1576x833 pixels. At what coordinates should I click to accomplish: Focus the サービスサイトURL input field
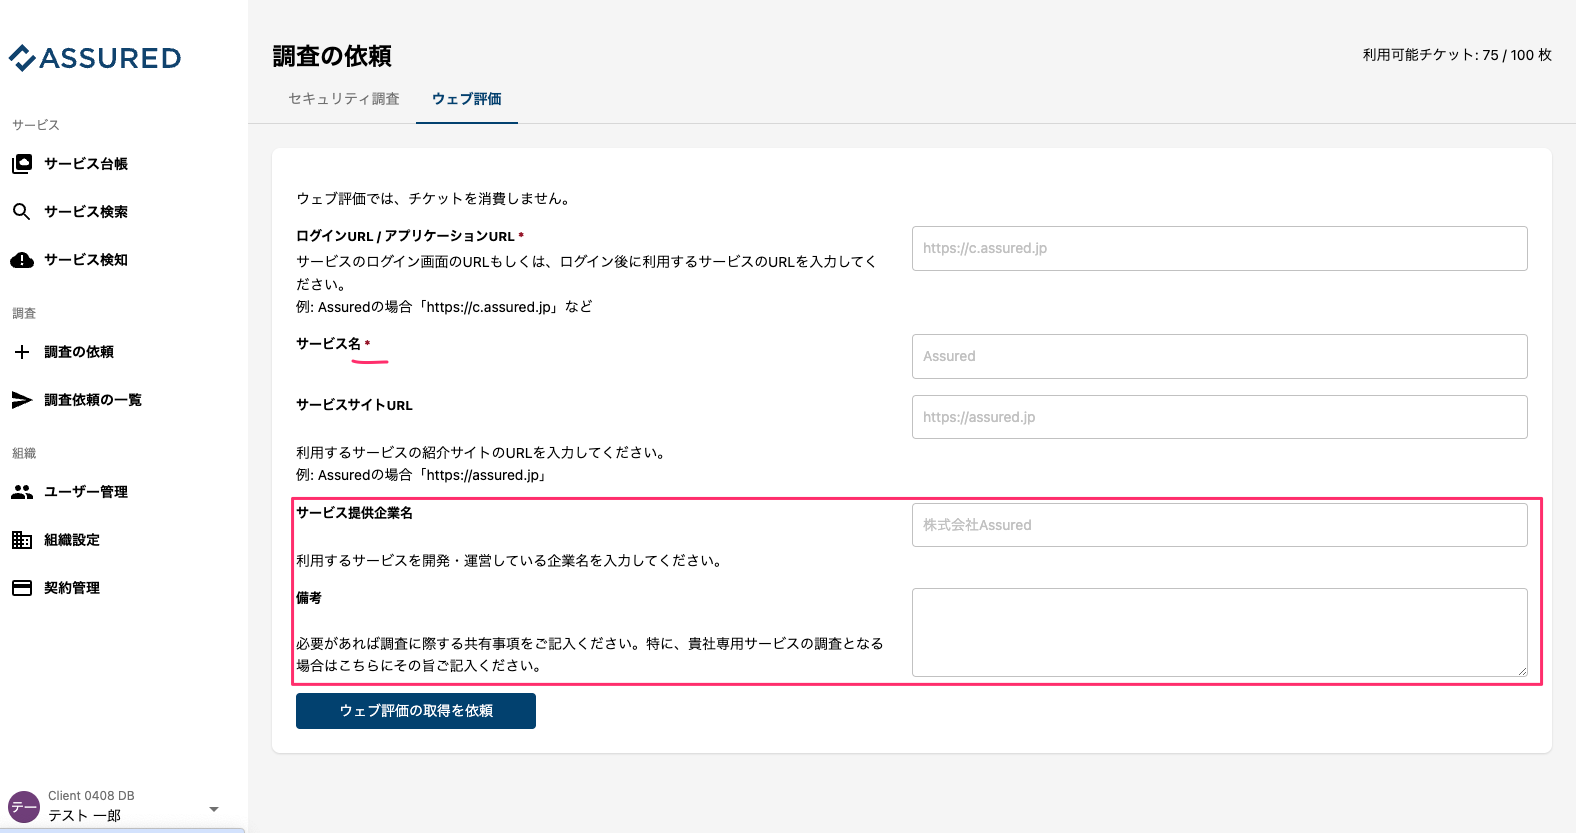click(1220, 417)
